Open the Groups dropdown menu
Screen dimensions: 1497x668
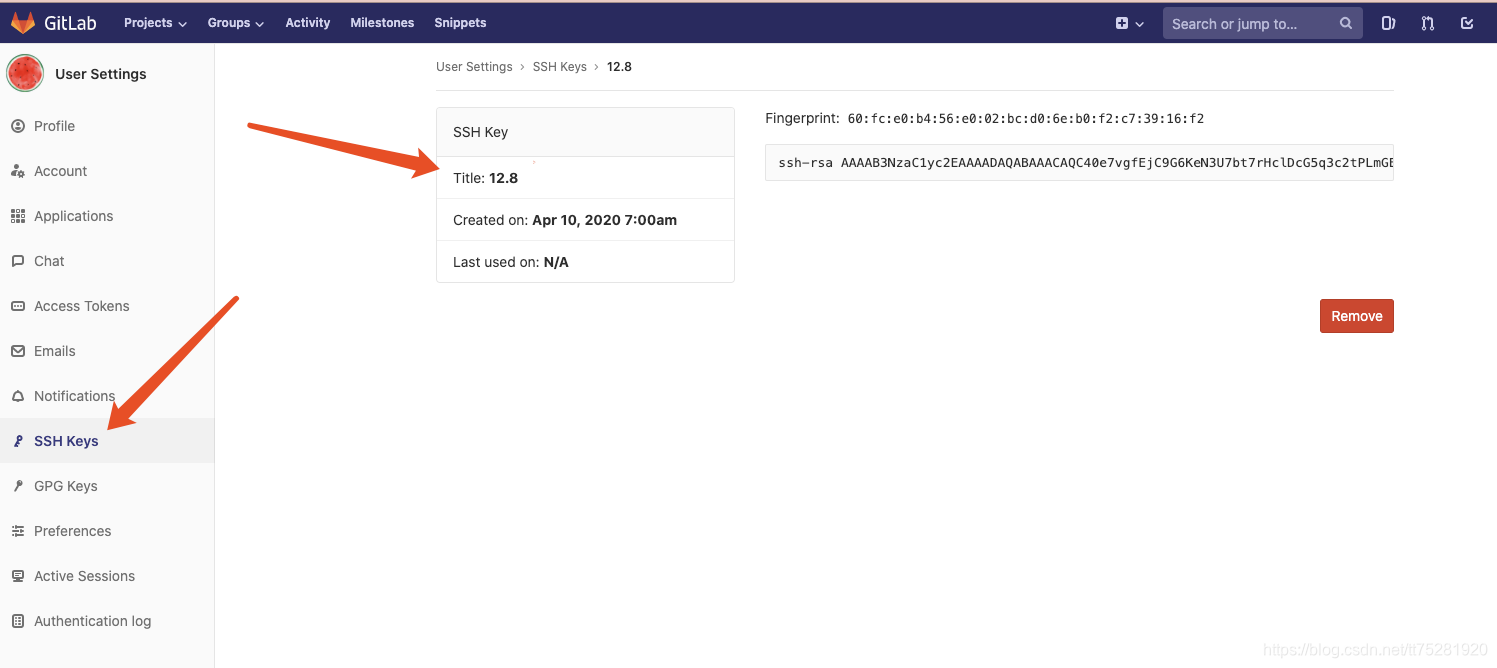(236, 23)
